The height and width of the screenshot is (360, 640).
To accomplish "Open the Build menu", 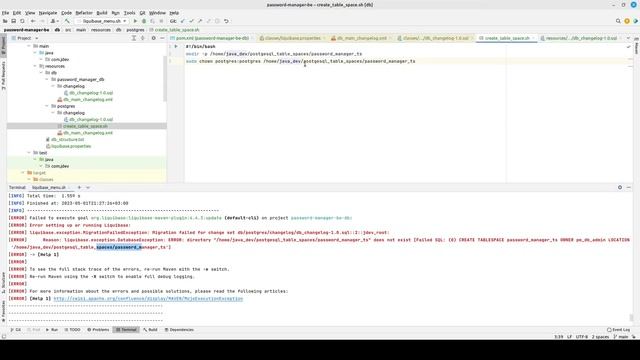I will point(102,13).
